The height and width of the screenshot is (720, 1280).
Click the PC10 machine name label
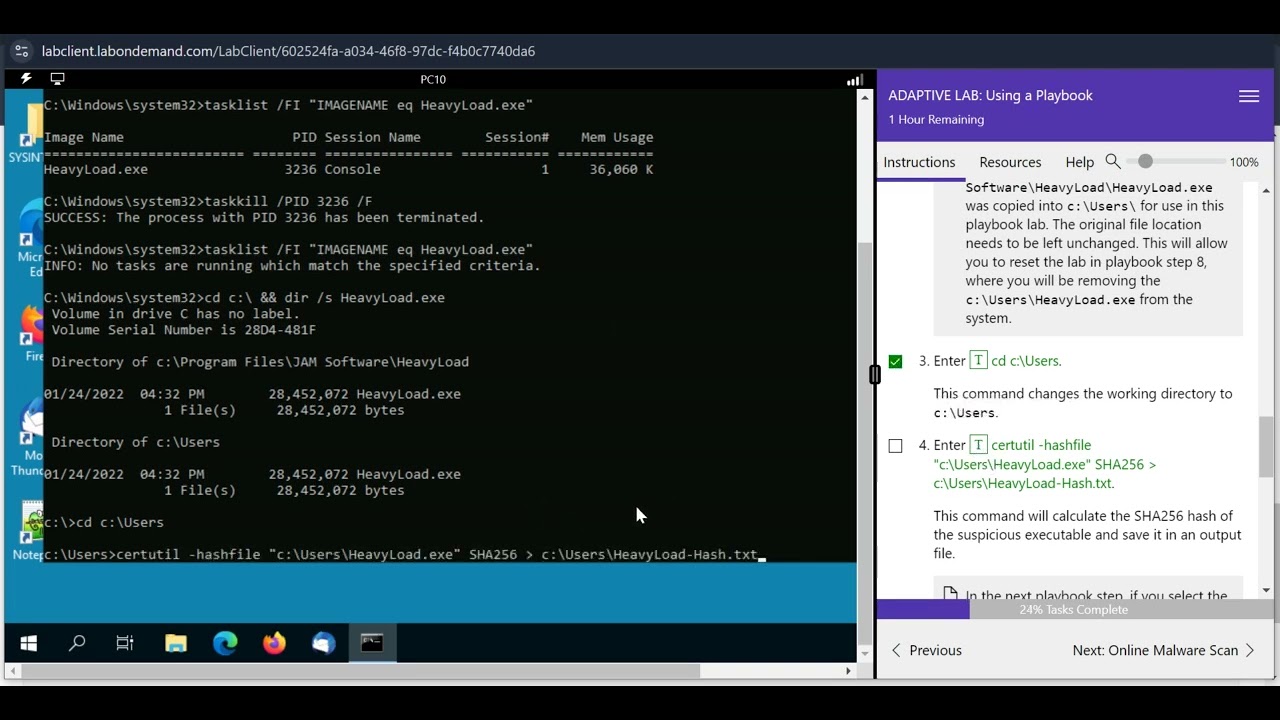433,79
